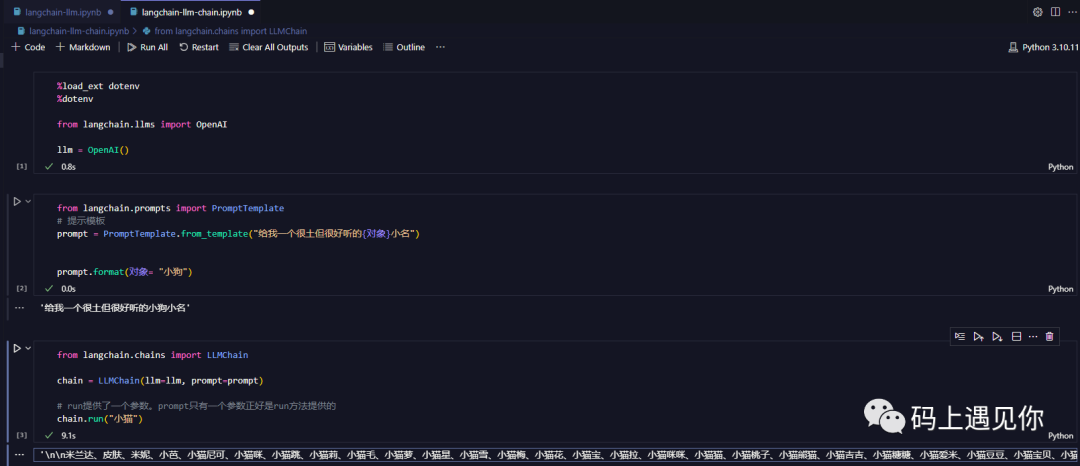Open notebook settings gear icon
Viewport: 1080px width, 466px height.
coord(1037,12)
